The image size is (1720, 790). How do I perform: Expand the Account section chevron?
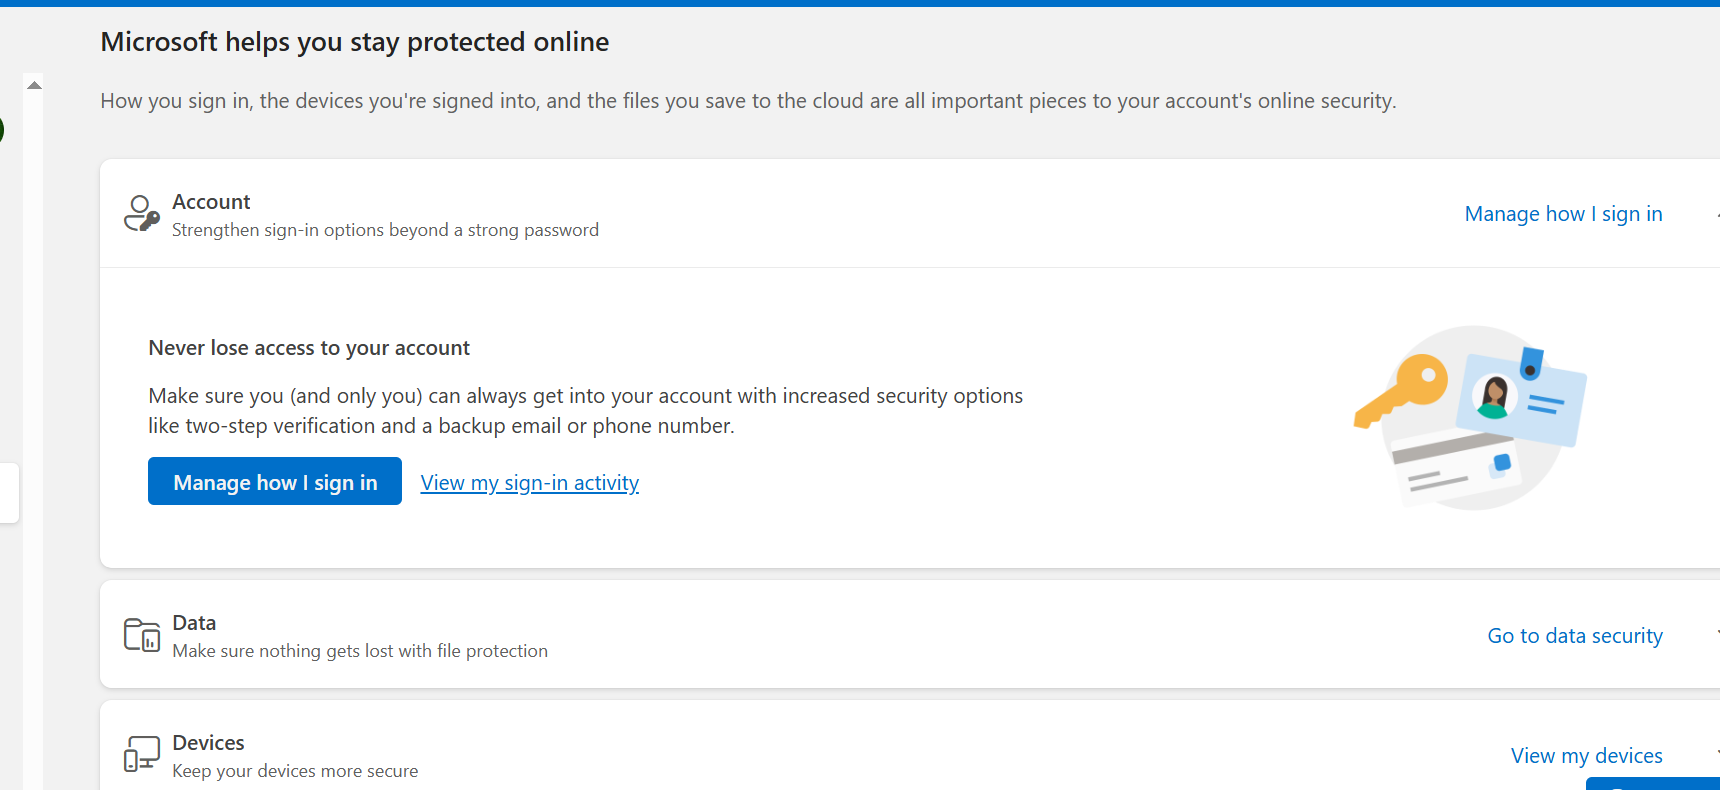pyautogui.click(x=1716, y=213)
